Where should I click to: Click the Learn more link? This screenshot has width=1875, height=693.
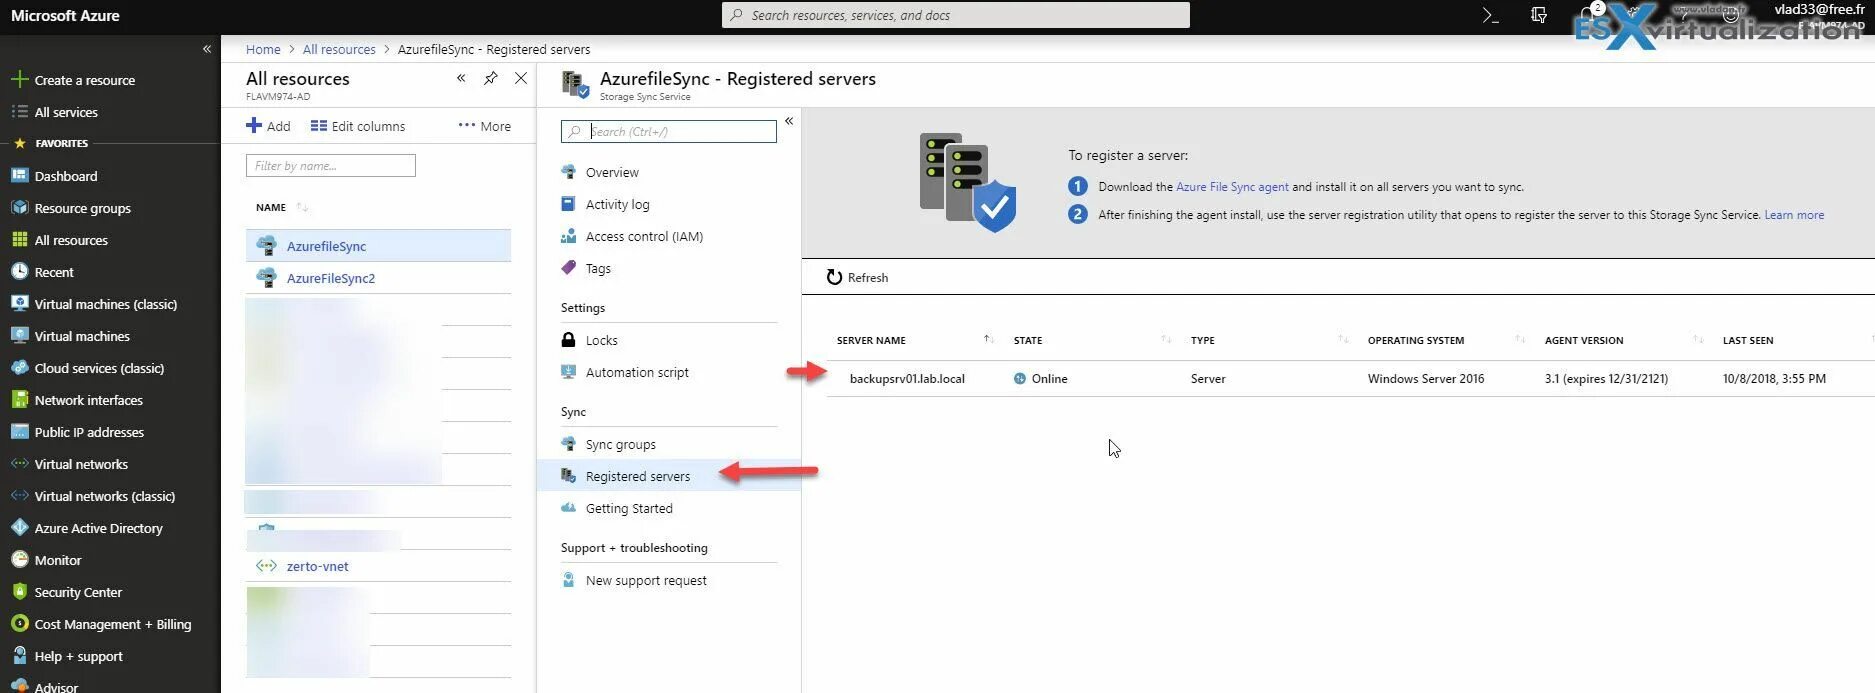pyautogui.click(x=1794, y=215)
